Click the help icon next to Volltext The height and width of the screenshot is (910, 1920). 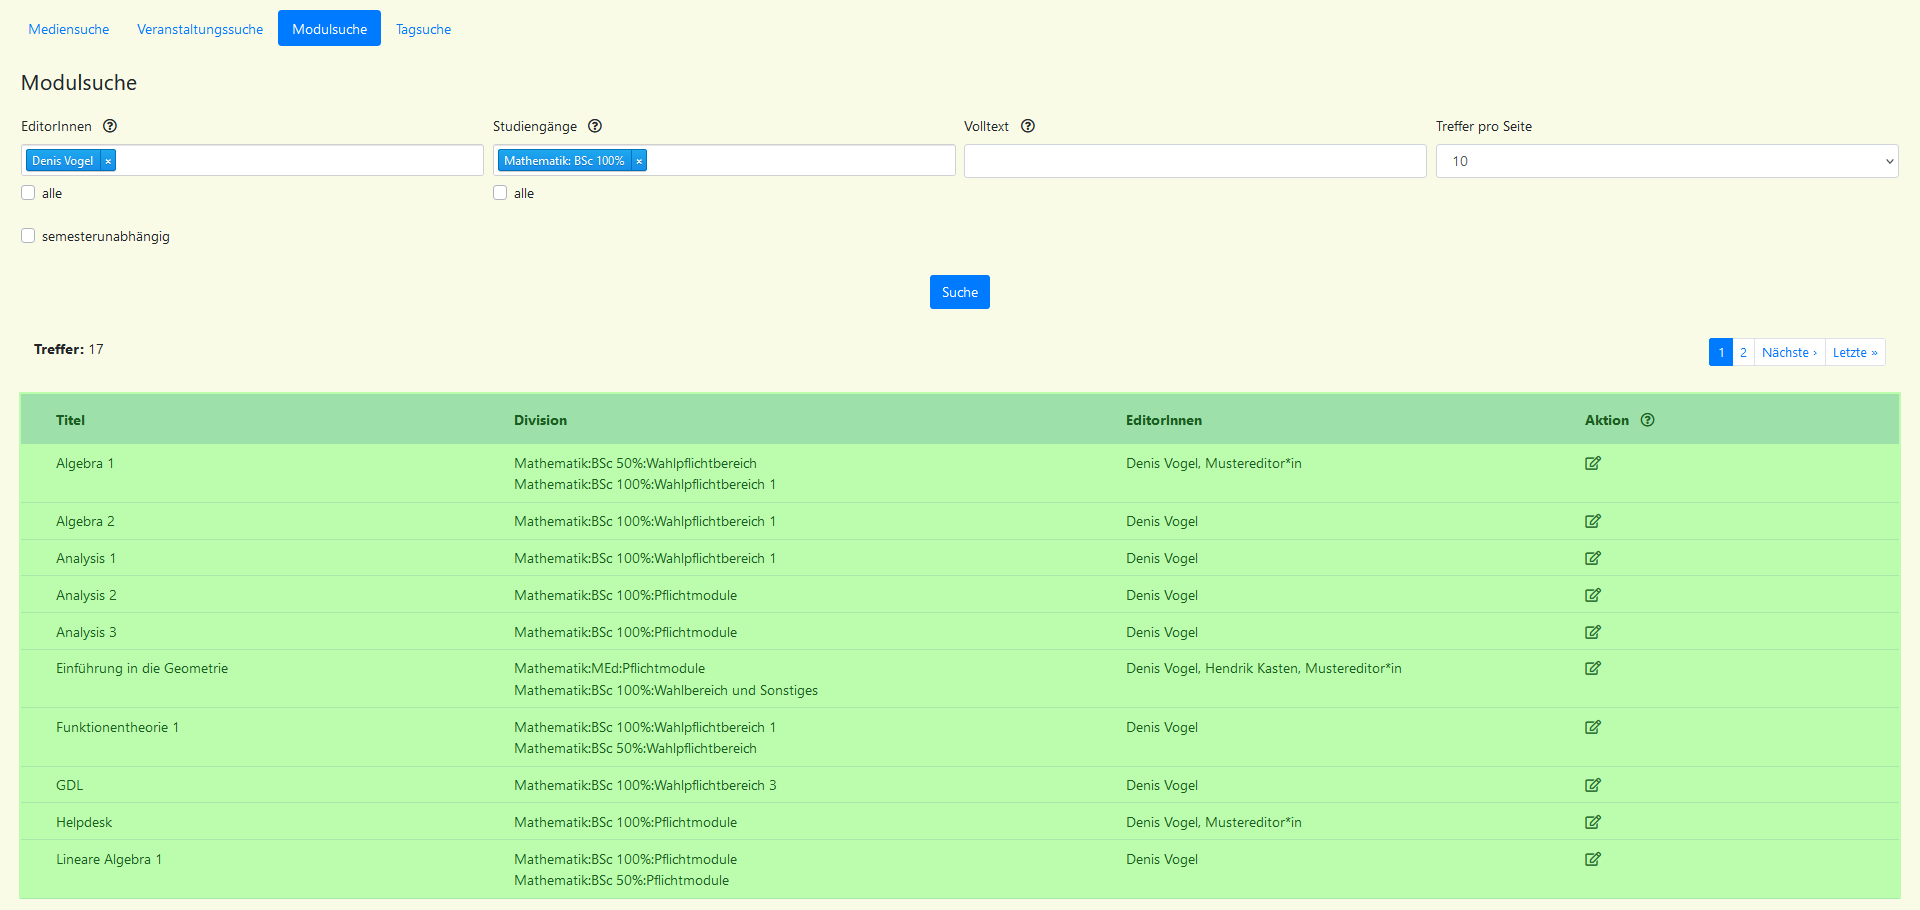pos(1027,126)
